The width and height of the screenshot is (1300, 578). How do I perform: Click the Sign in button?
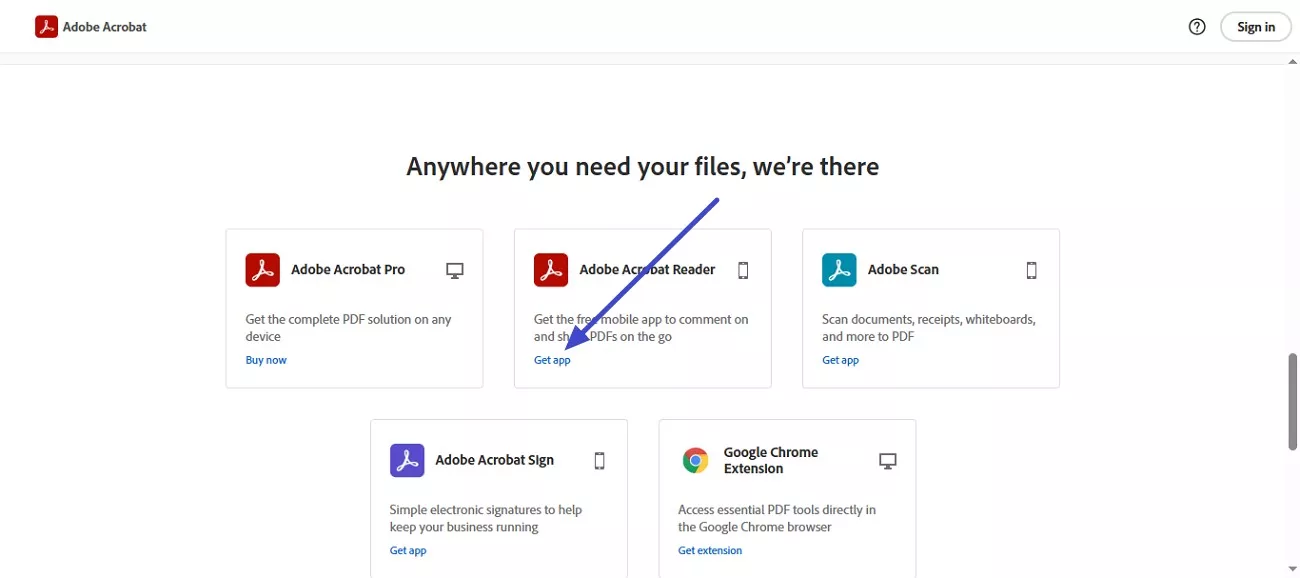click(1256, 27)
